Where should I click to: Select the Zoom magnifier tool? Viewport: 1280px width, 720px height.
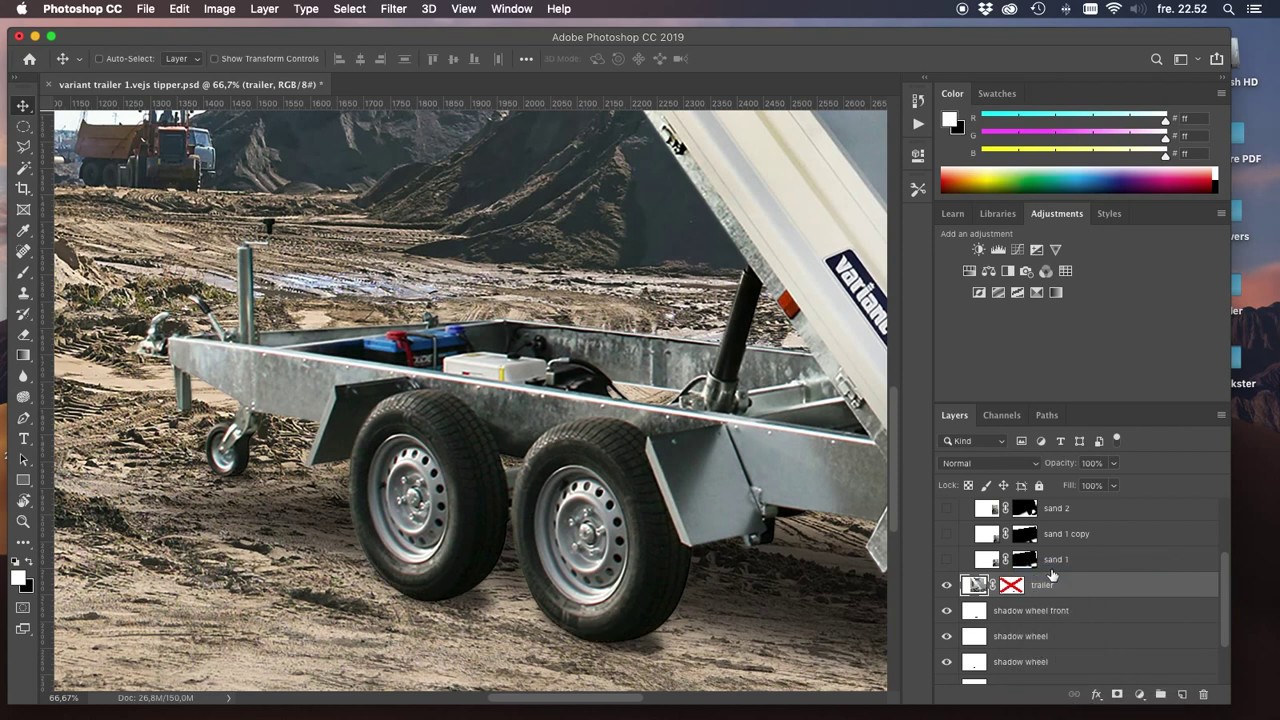(23, 521)
